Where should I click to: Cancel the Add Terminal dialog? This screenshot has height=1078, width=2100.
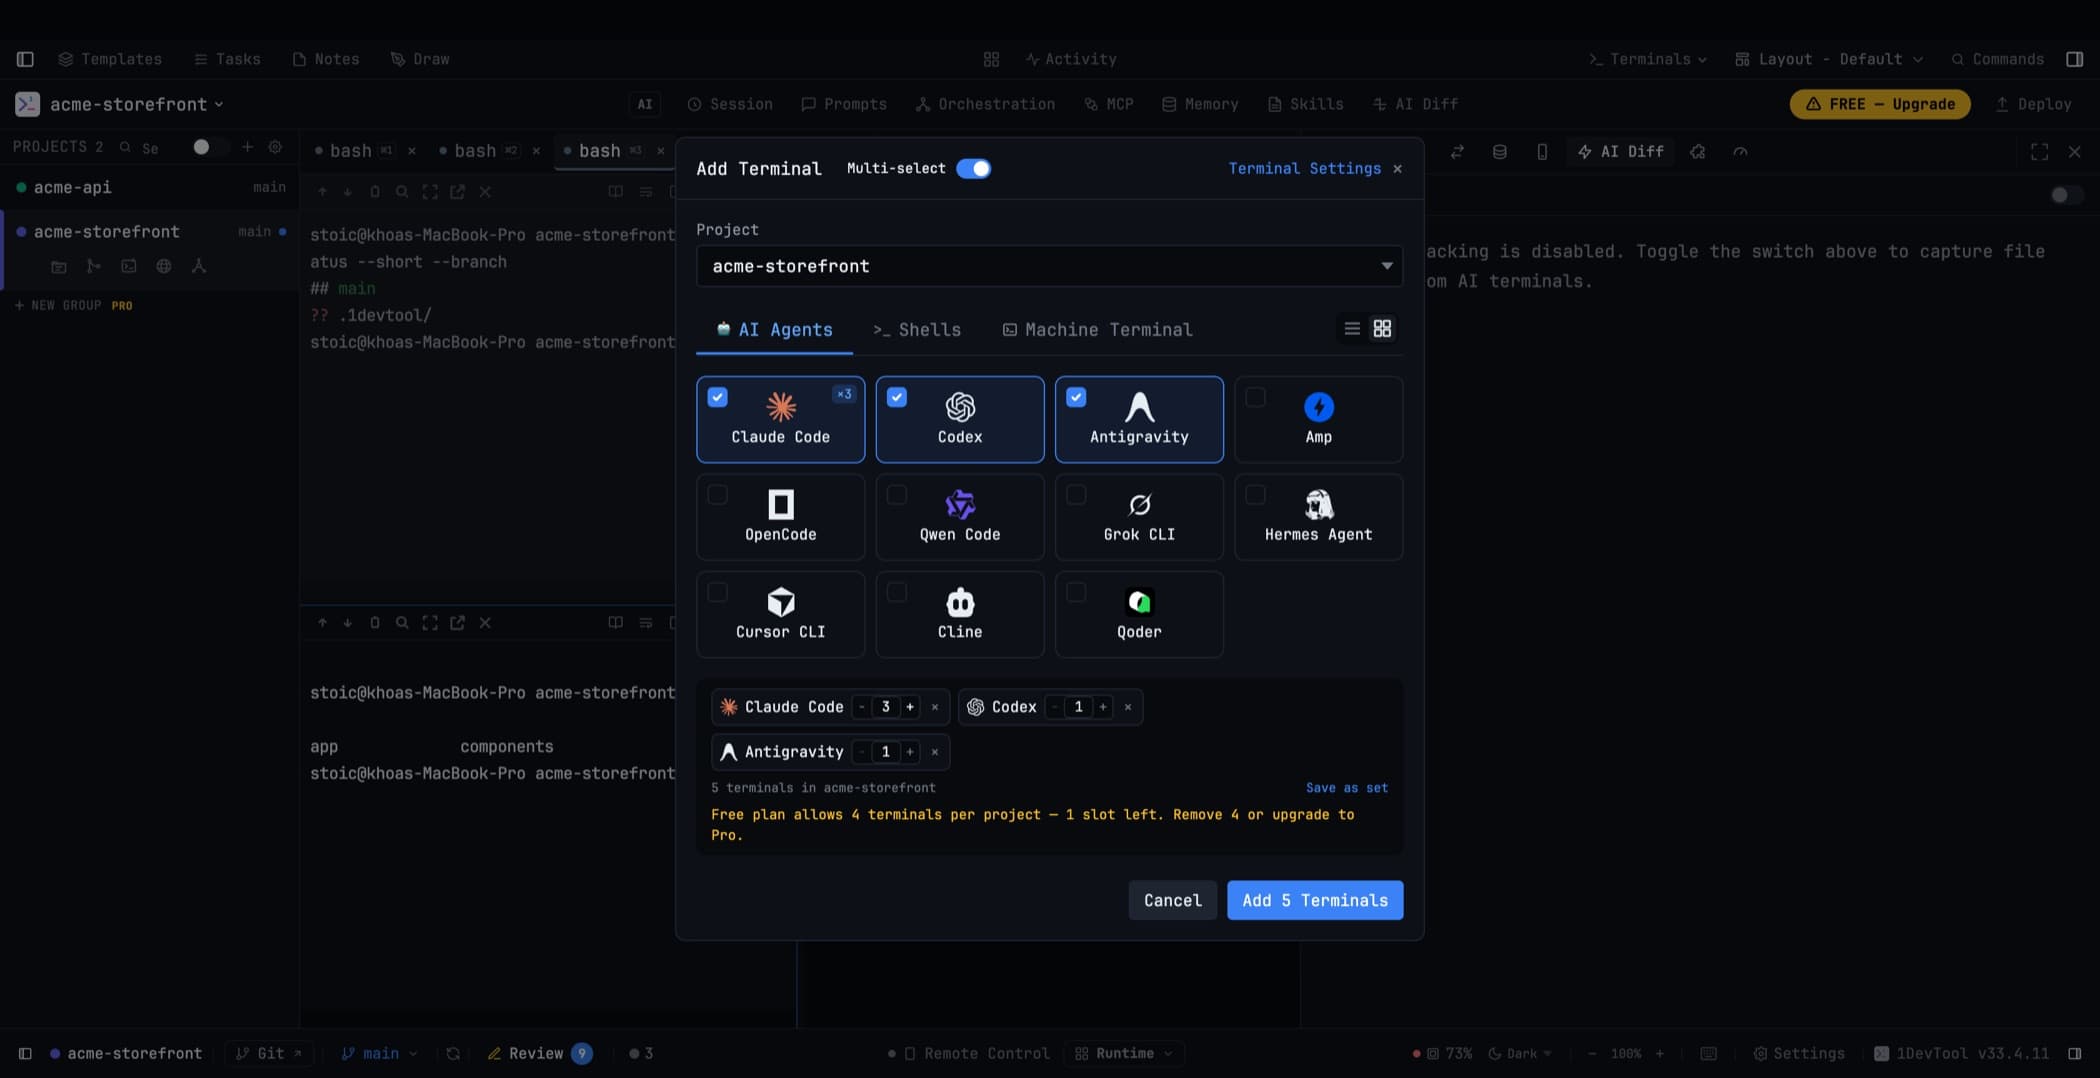point(1172,900)
